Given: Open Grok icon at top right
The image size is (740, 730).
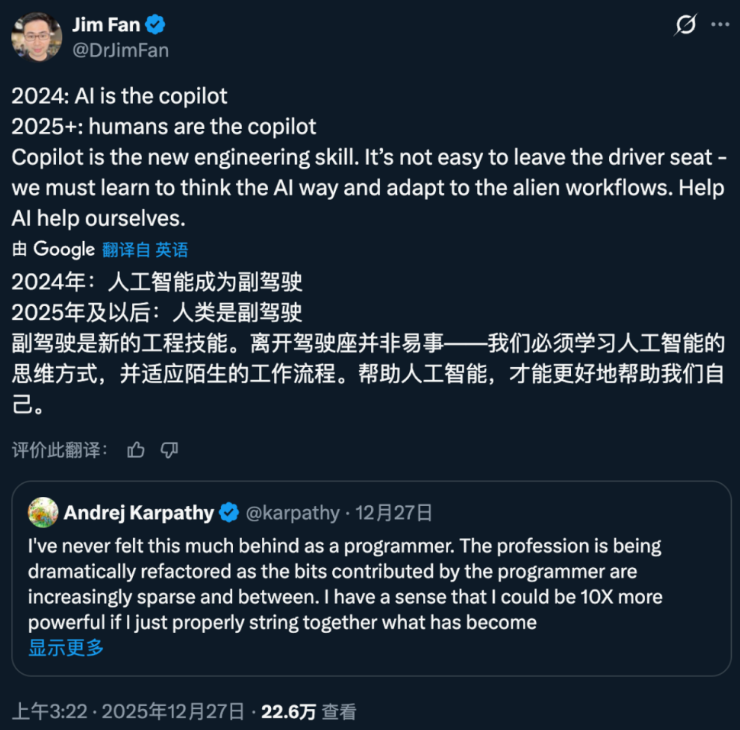Looking at the screenshot, I should click(x=685, y=26).
